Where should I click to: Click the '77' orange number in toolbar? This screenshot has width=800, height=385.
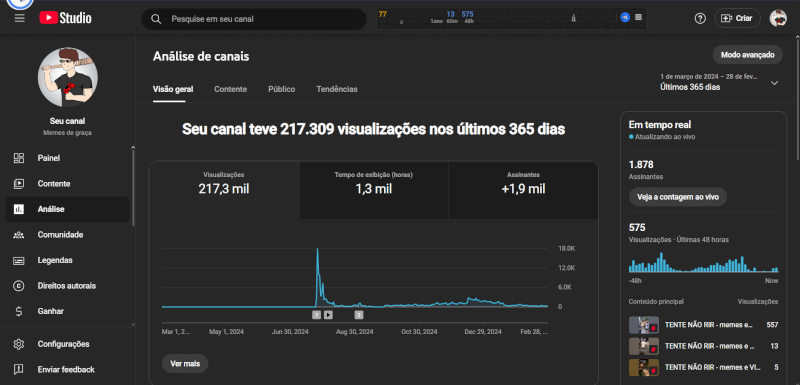(x=383, y=14)
